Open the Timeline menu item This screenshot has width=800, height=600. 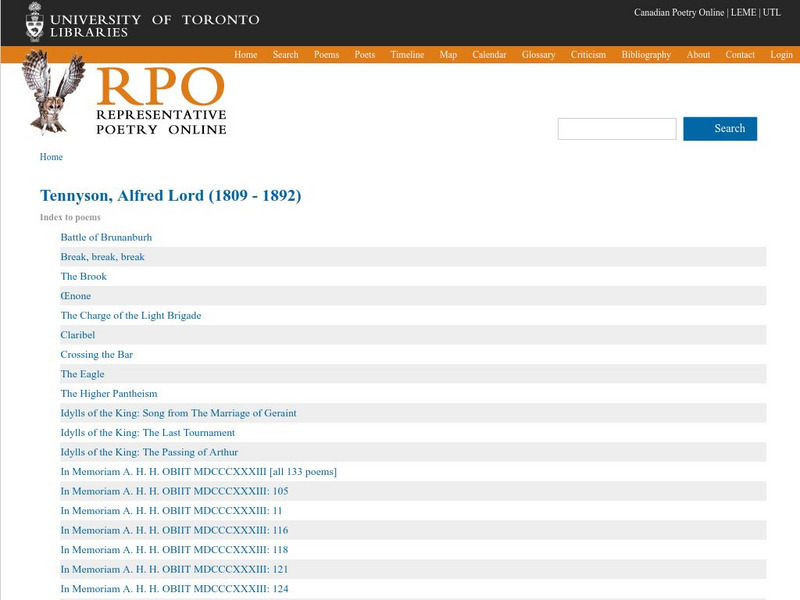407,55
